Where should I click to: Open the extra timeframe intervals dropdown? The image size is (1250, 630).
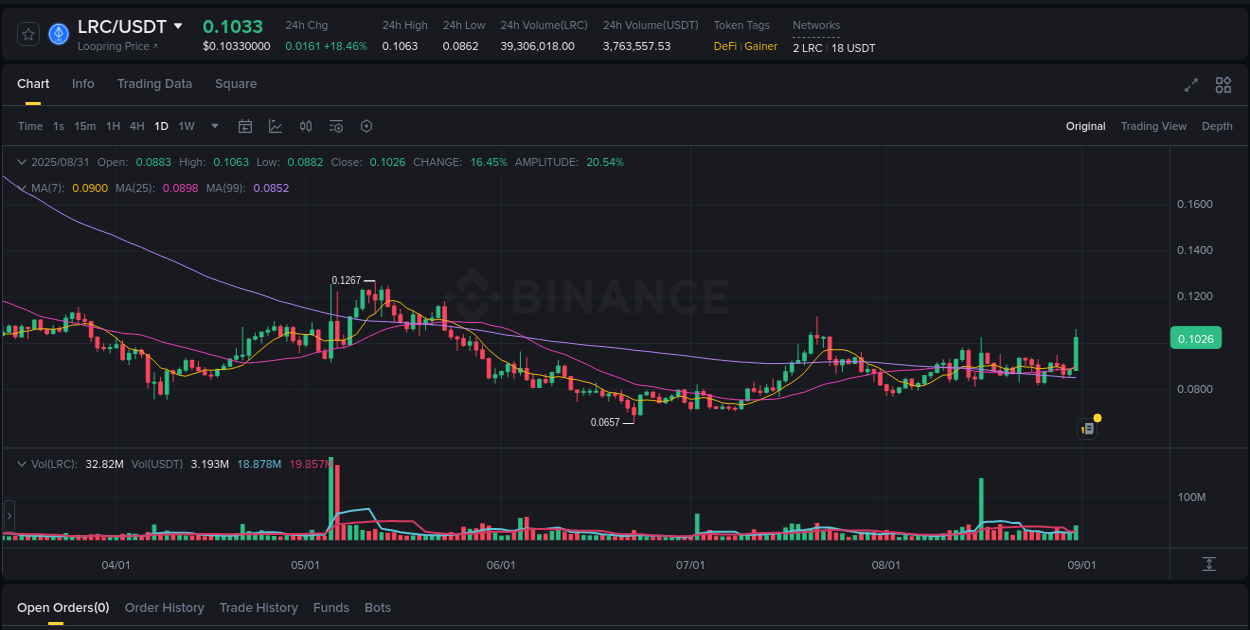(x=214, y=126)
